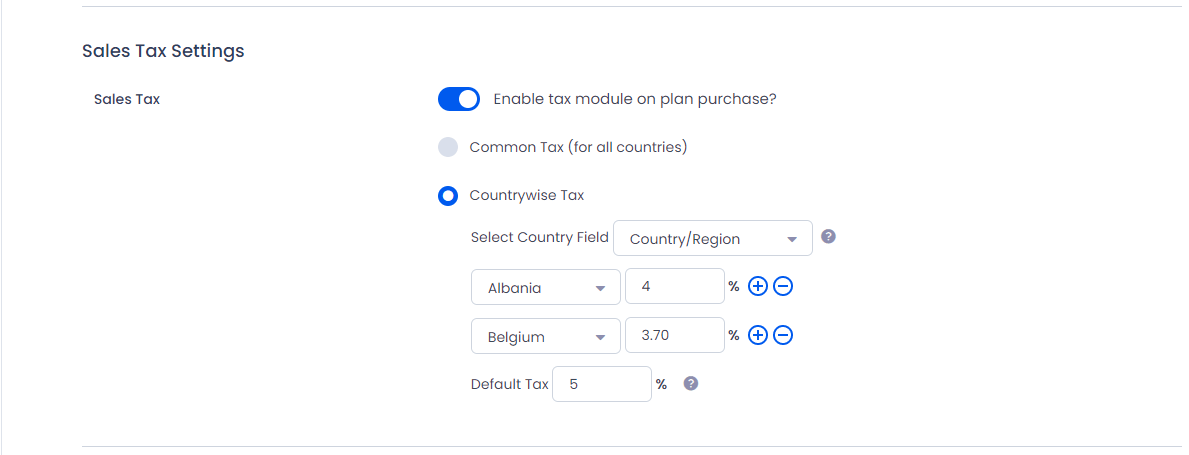
Task: Open the Belgium country dropdown
Action: tap(546, 335)
